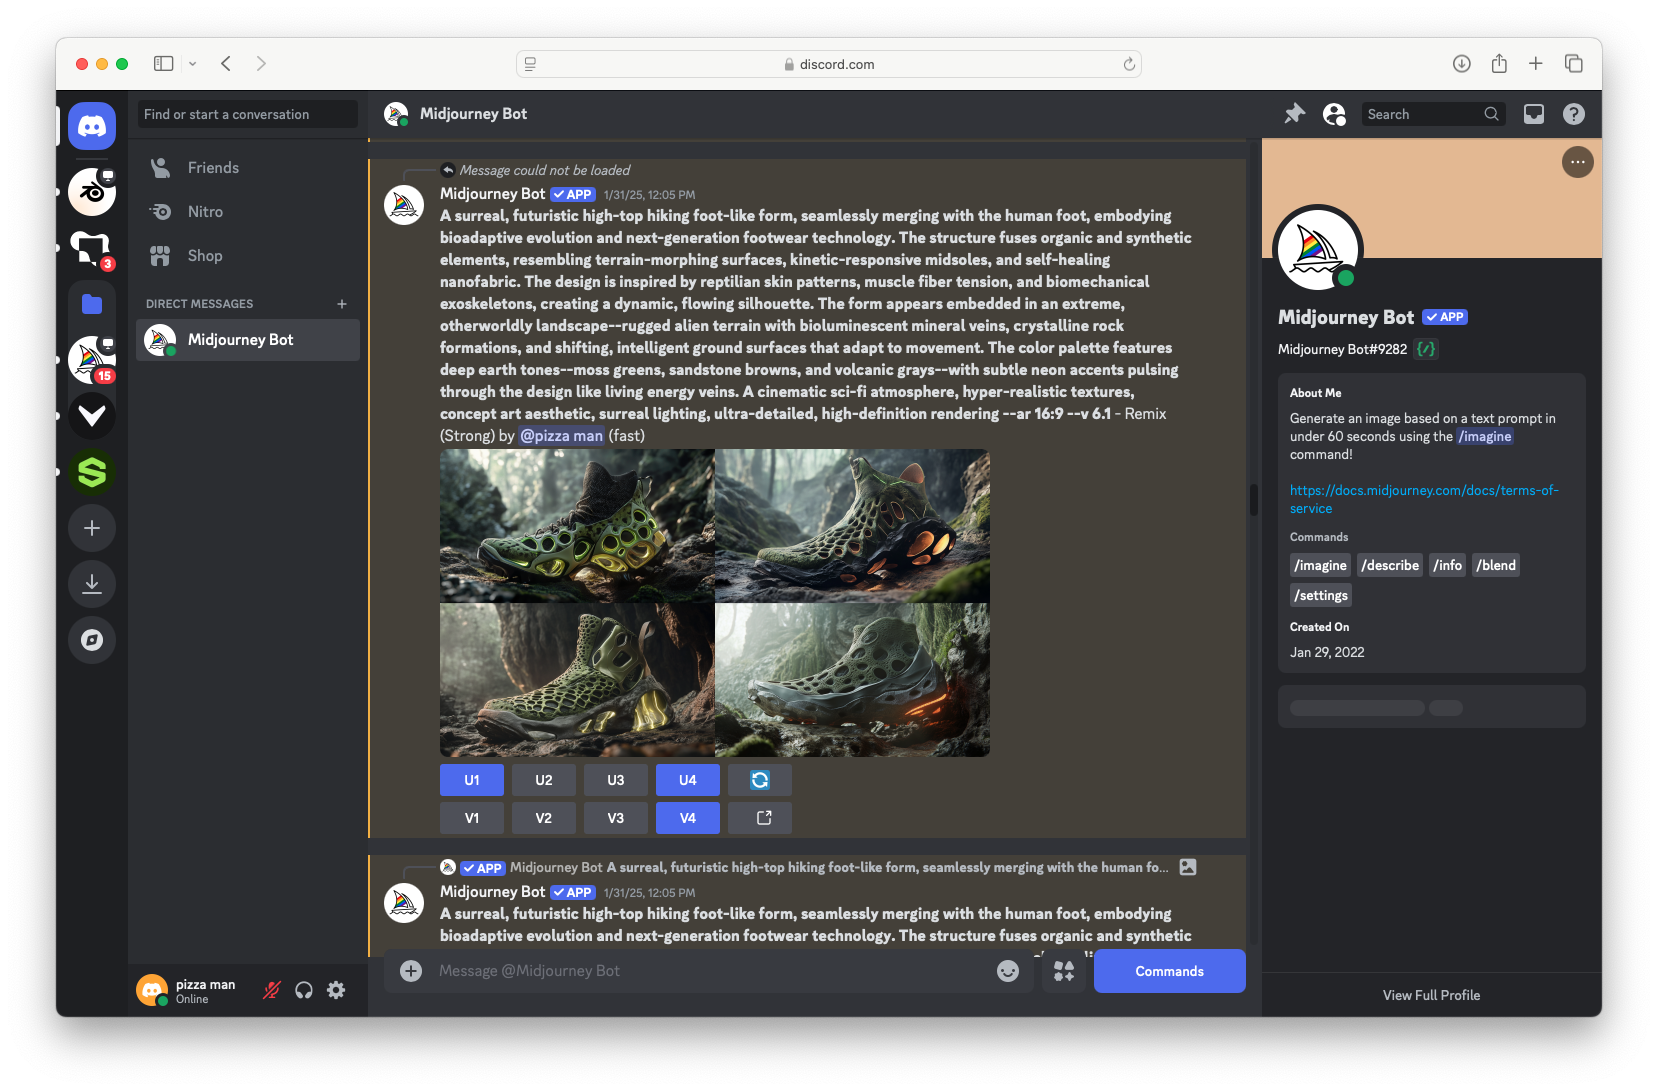Open Shop page
The width and height of the screenshot is (1658, 1091).
click(248, 256)
